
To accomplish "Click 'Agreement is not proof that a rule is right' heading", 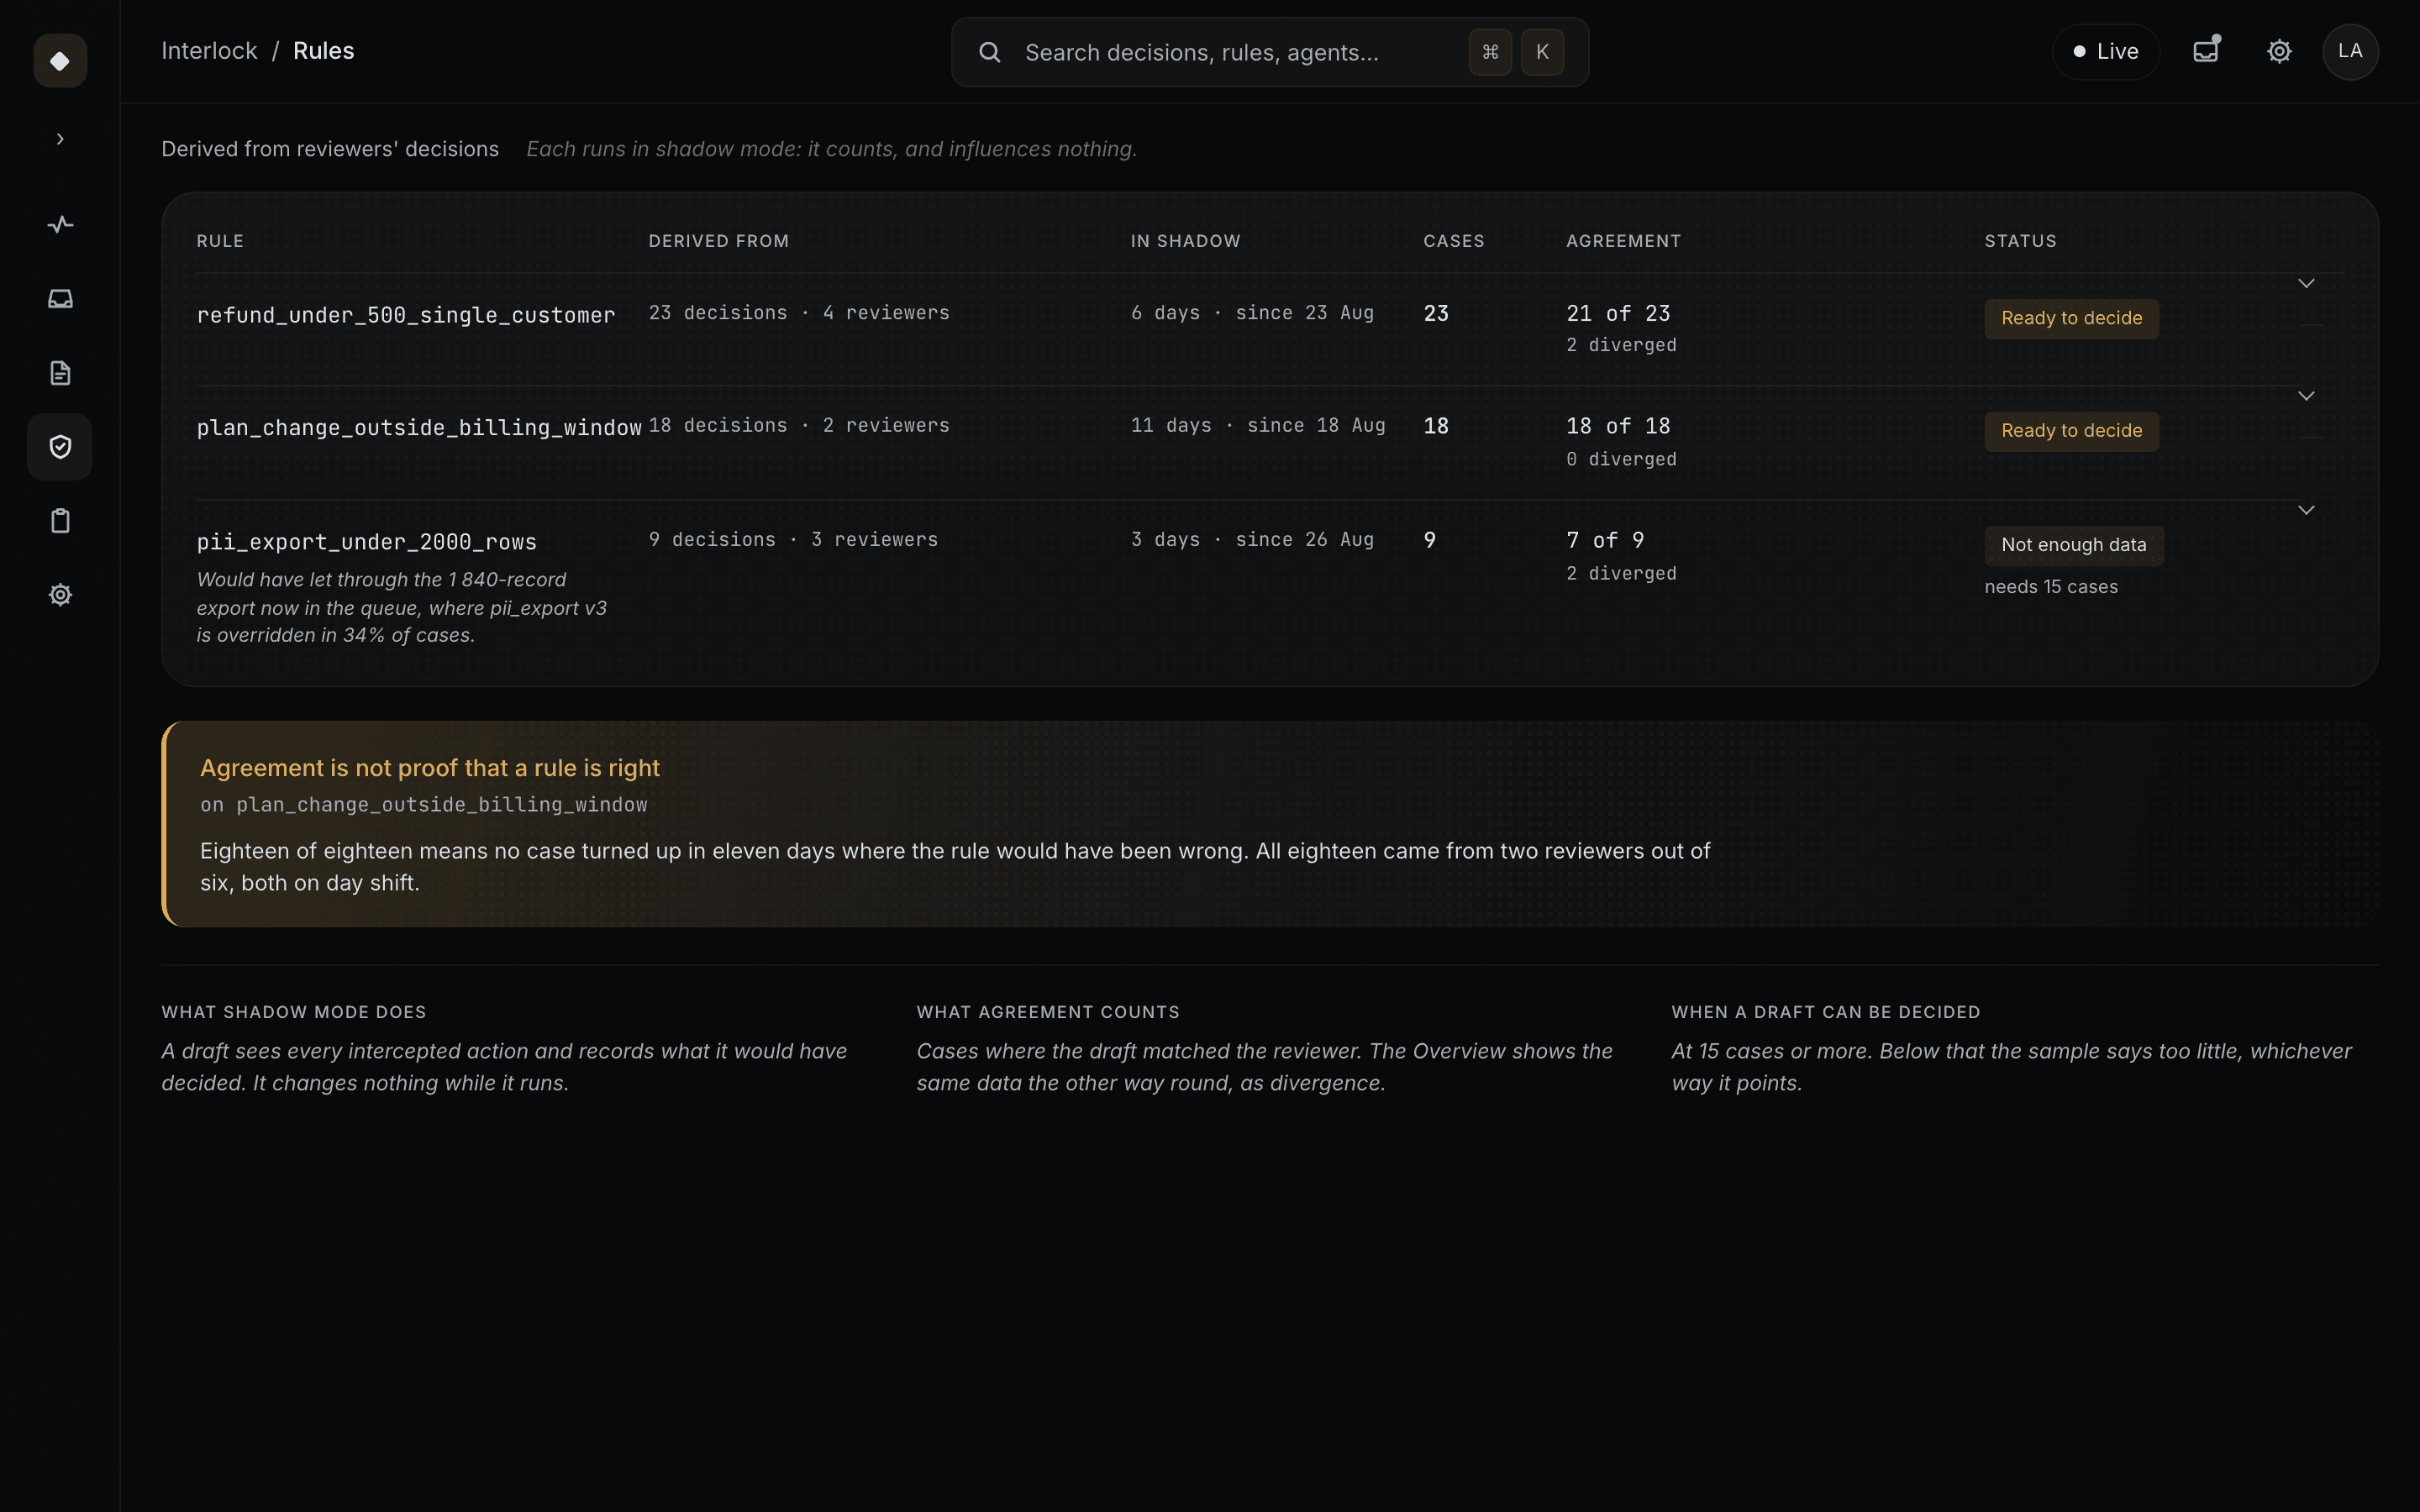I will [x=430, y=768].
